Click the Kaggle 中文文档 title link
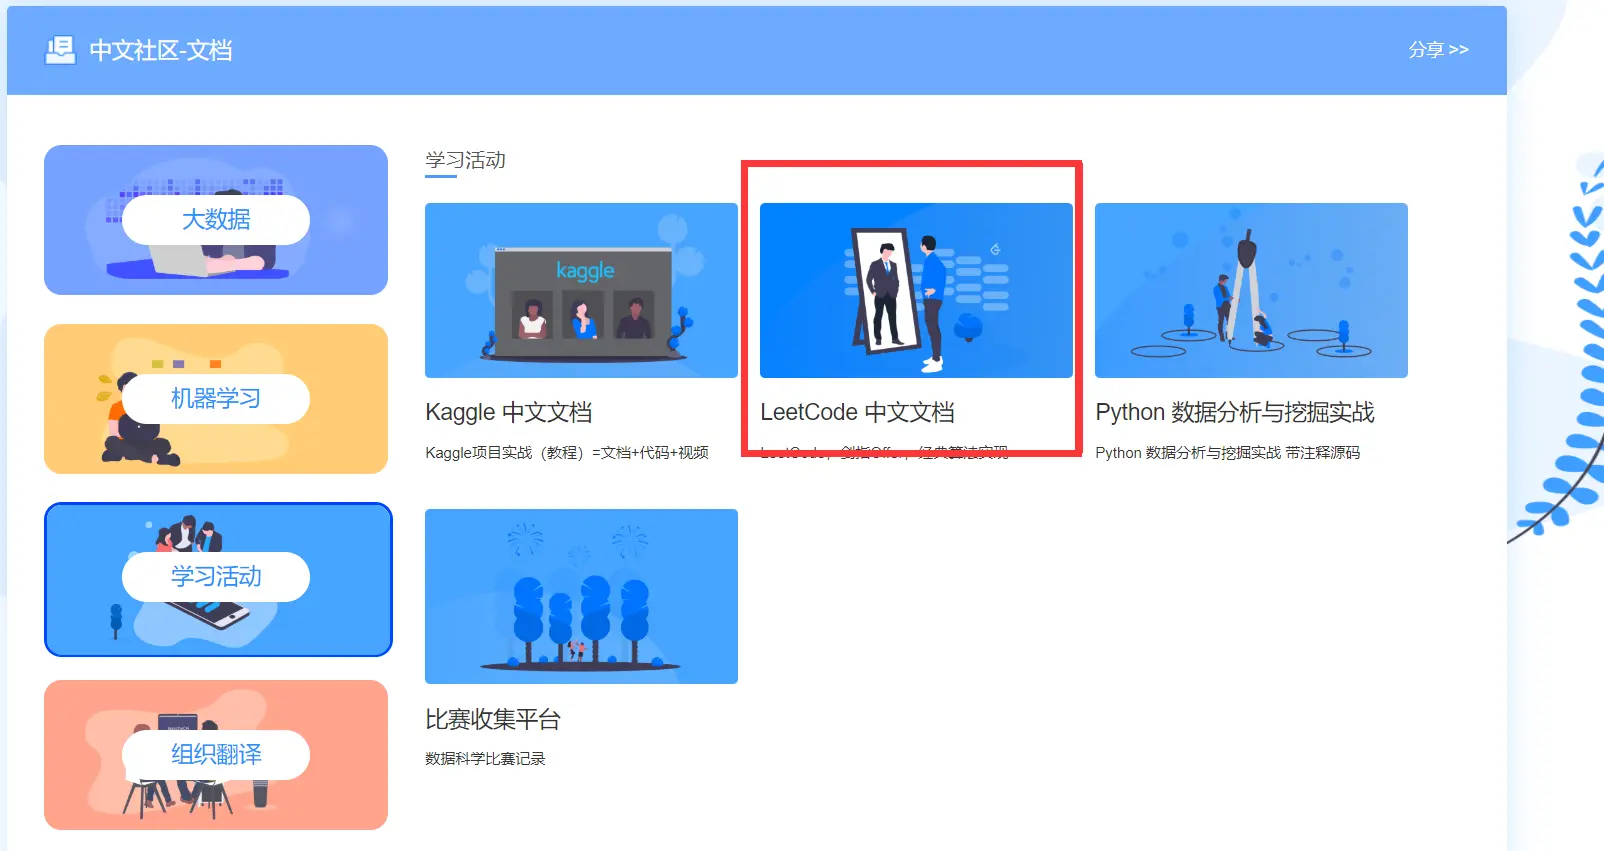 point(508,412)
